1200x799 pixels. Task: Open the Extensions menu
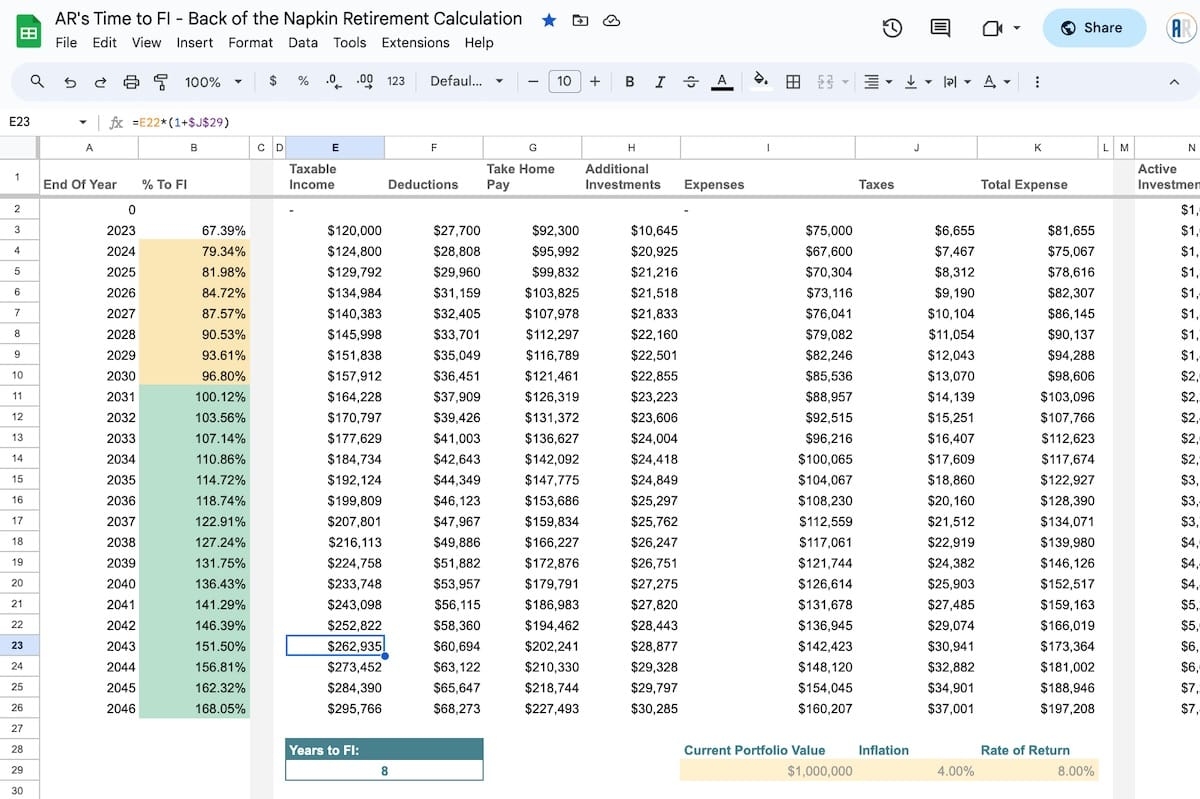pyautogui.click(x=415, y=43)
